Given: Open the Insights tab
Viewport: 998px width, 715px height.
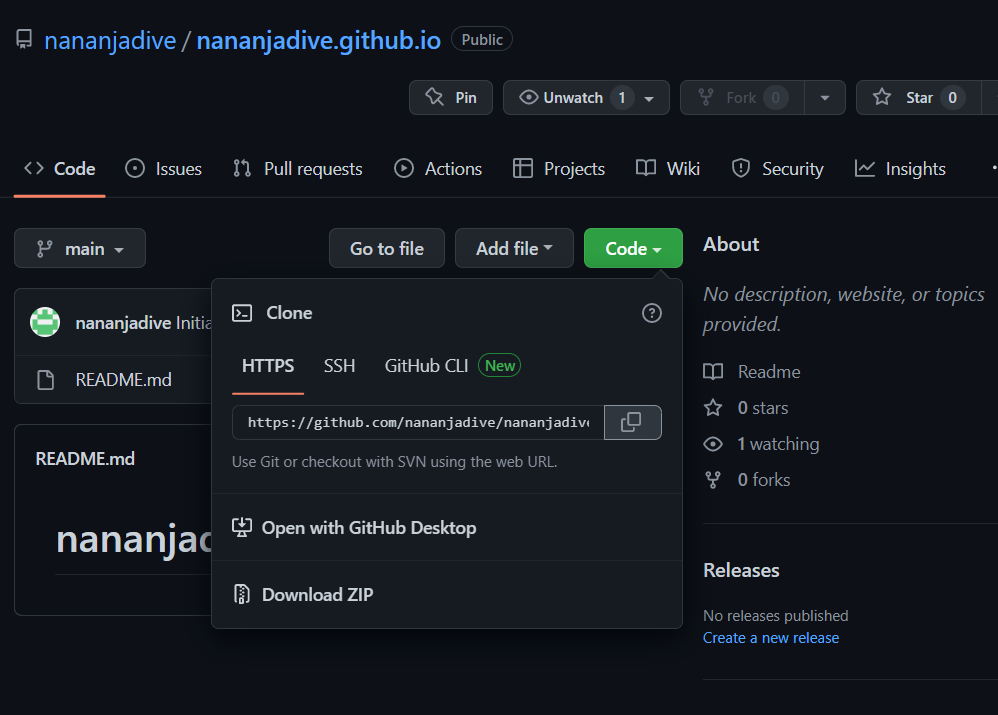Looking at the screenshot, I should click(899, 168).
